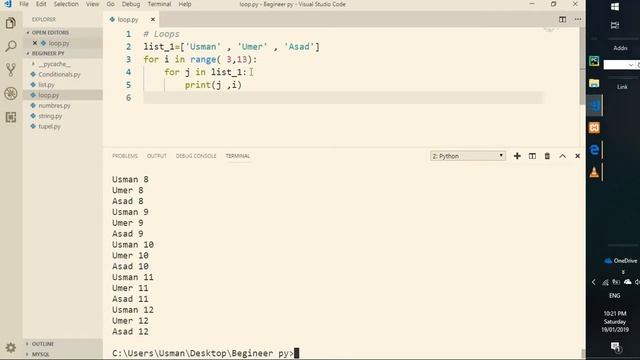The image size is (640, 360).
Task: Switch to VS Code taskbar icon
Action: pyautogui.click(x=594, y=105)
